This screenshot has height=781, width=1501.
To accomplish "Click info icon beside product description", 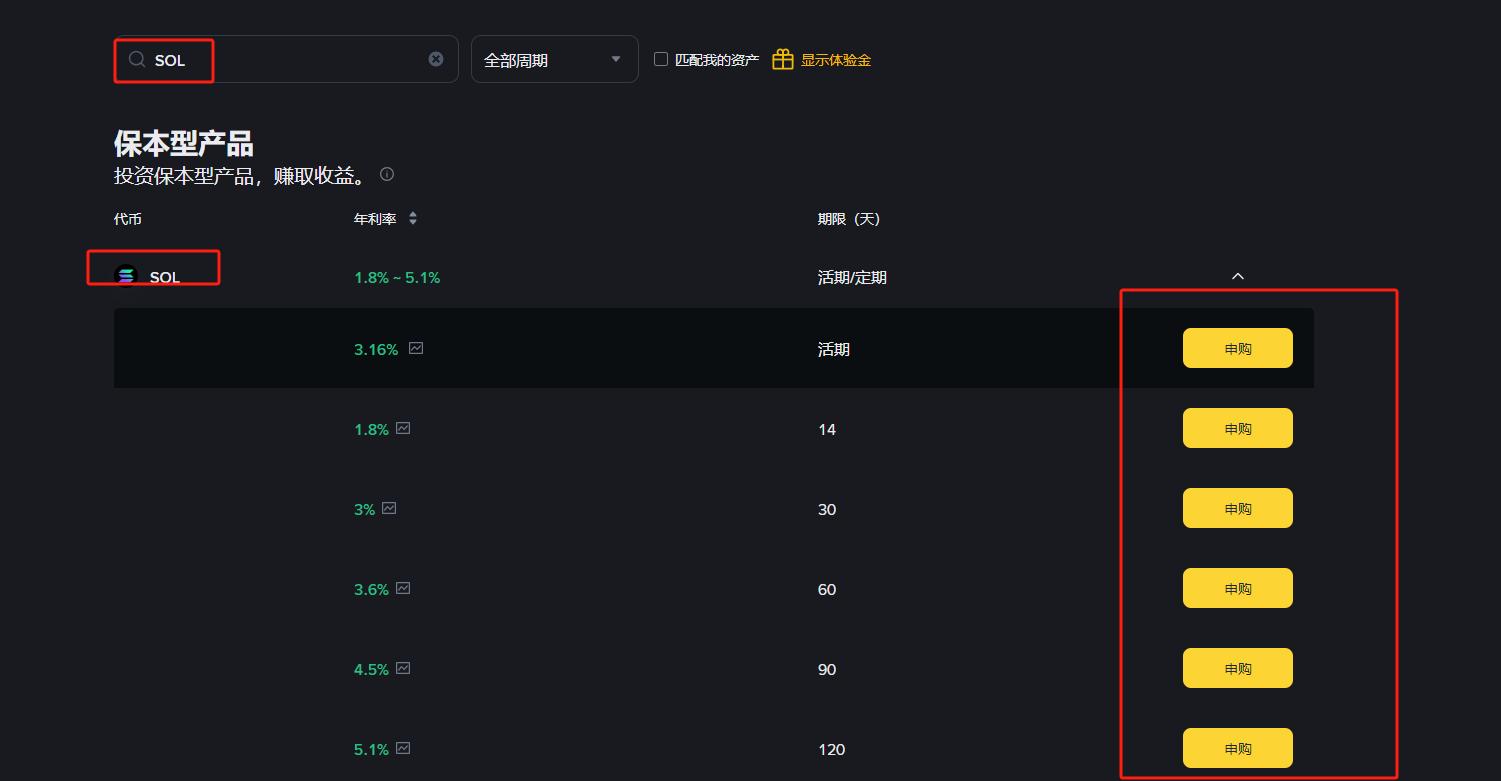I will point(387,175).
